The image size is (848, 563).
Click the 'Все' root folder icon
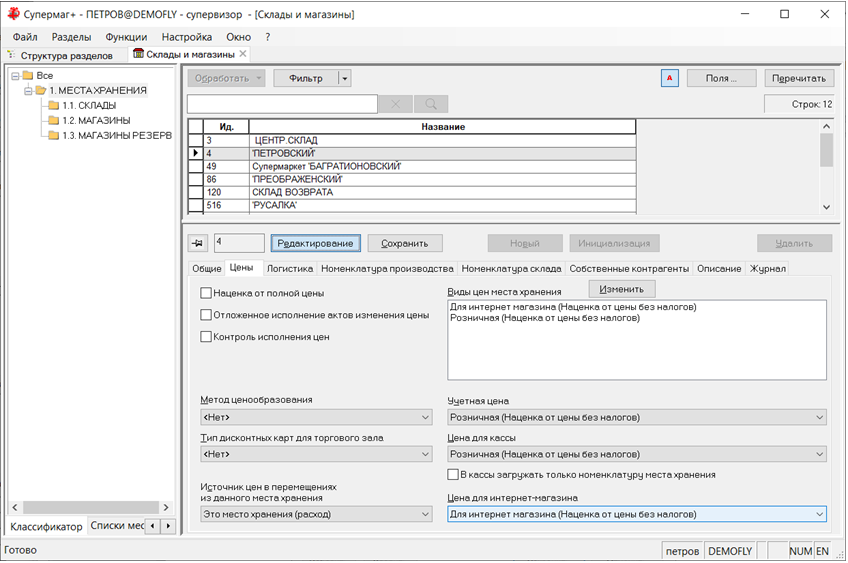point(28,75)
